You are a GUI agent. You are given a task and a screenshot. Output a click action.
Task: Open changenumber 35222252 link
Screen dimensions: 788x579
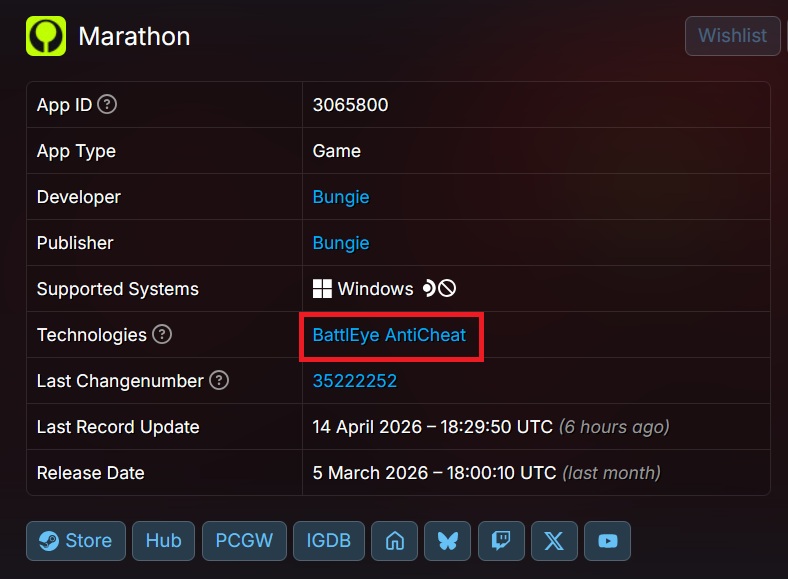(355, 381)
